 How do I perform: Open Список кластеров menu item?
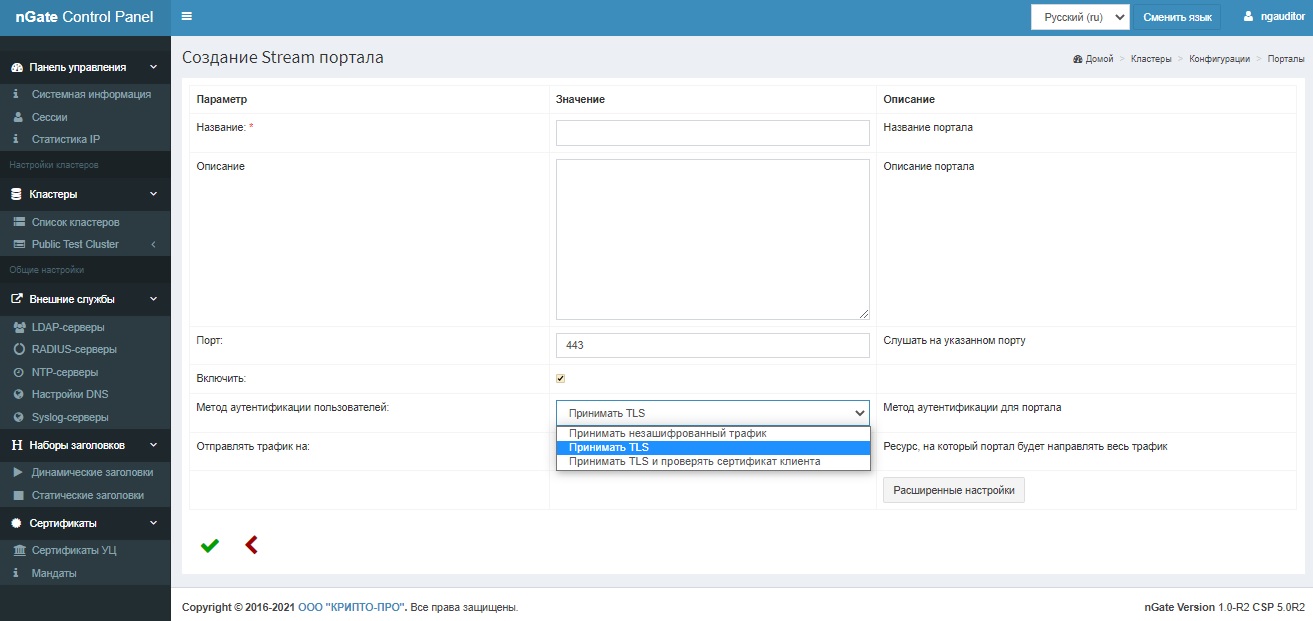pyautogui.click(x=85, y=222)
